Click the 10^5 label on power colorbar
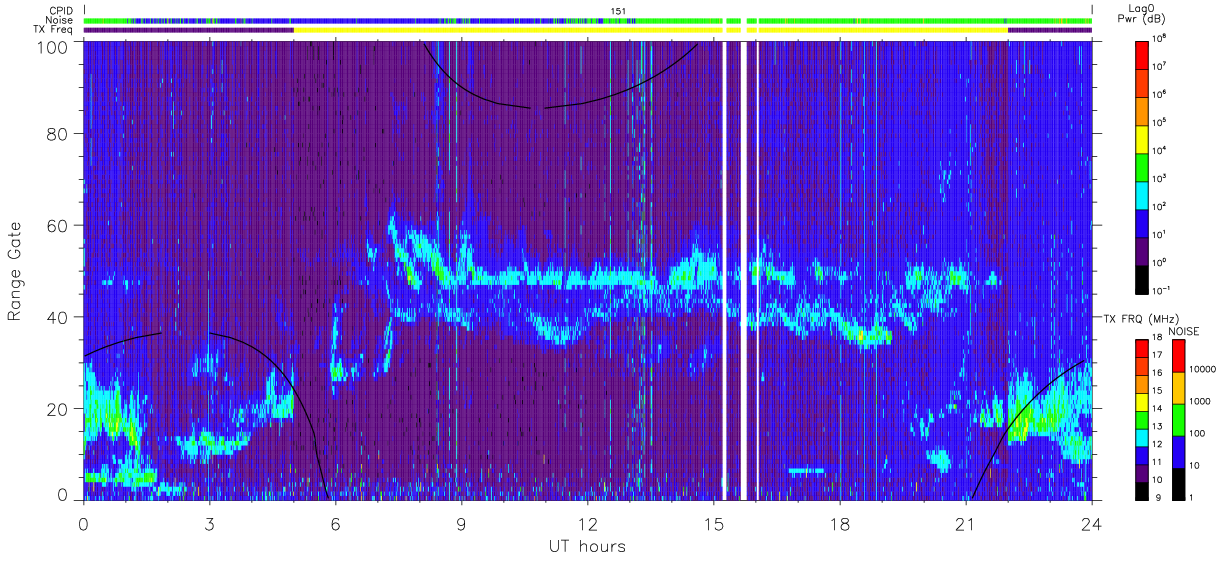Image resolution: width=1228 pixels, height=567 pixels. (x=1158, y=122)
